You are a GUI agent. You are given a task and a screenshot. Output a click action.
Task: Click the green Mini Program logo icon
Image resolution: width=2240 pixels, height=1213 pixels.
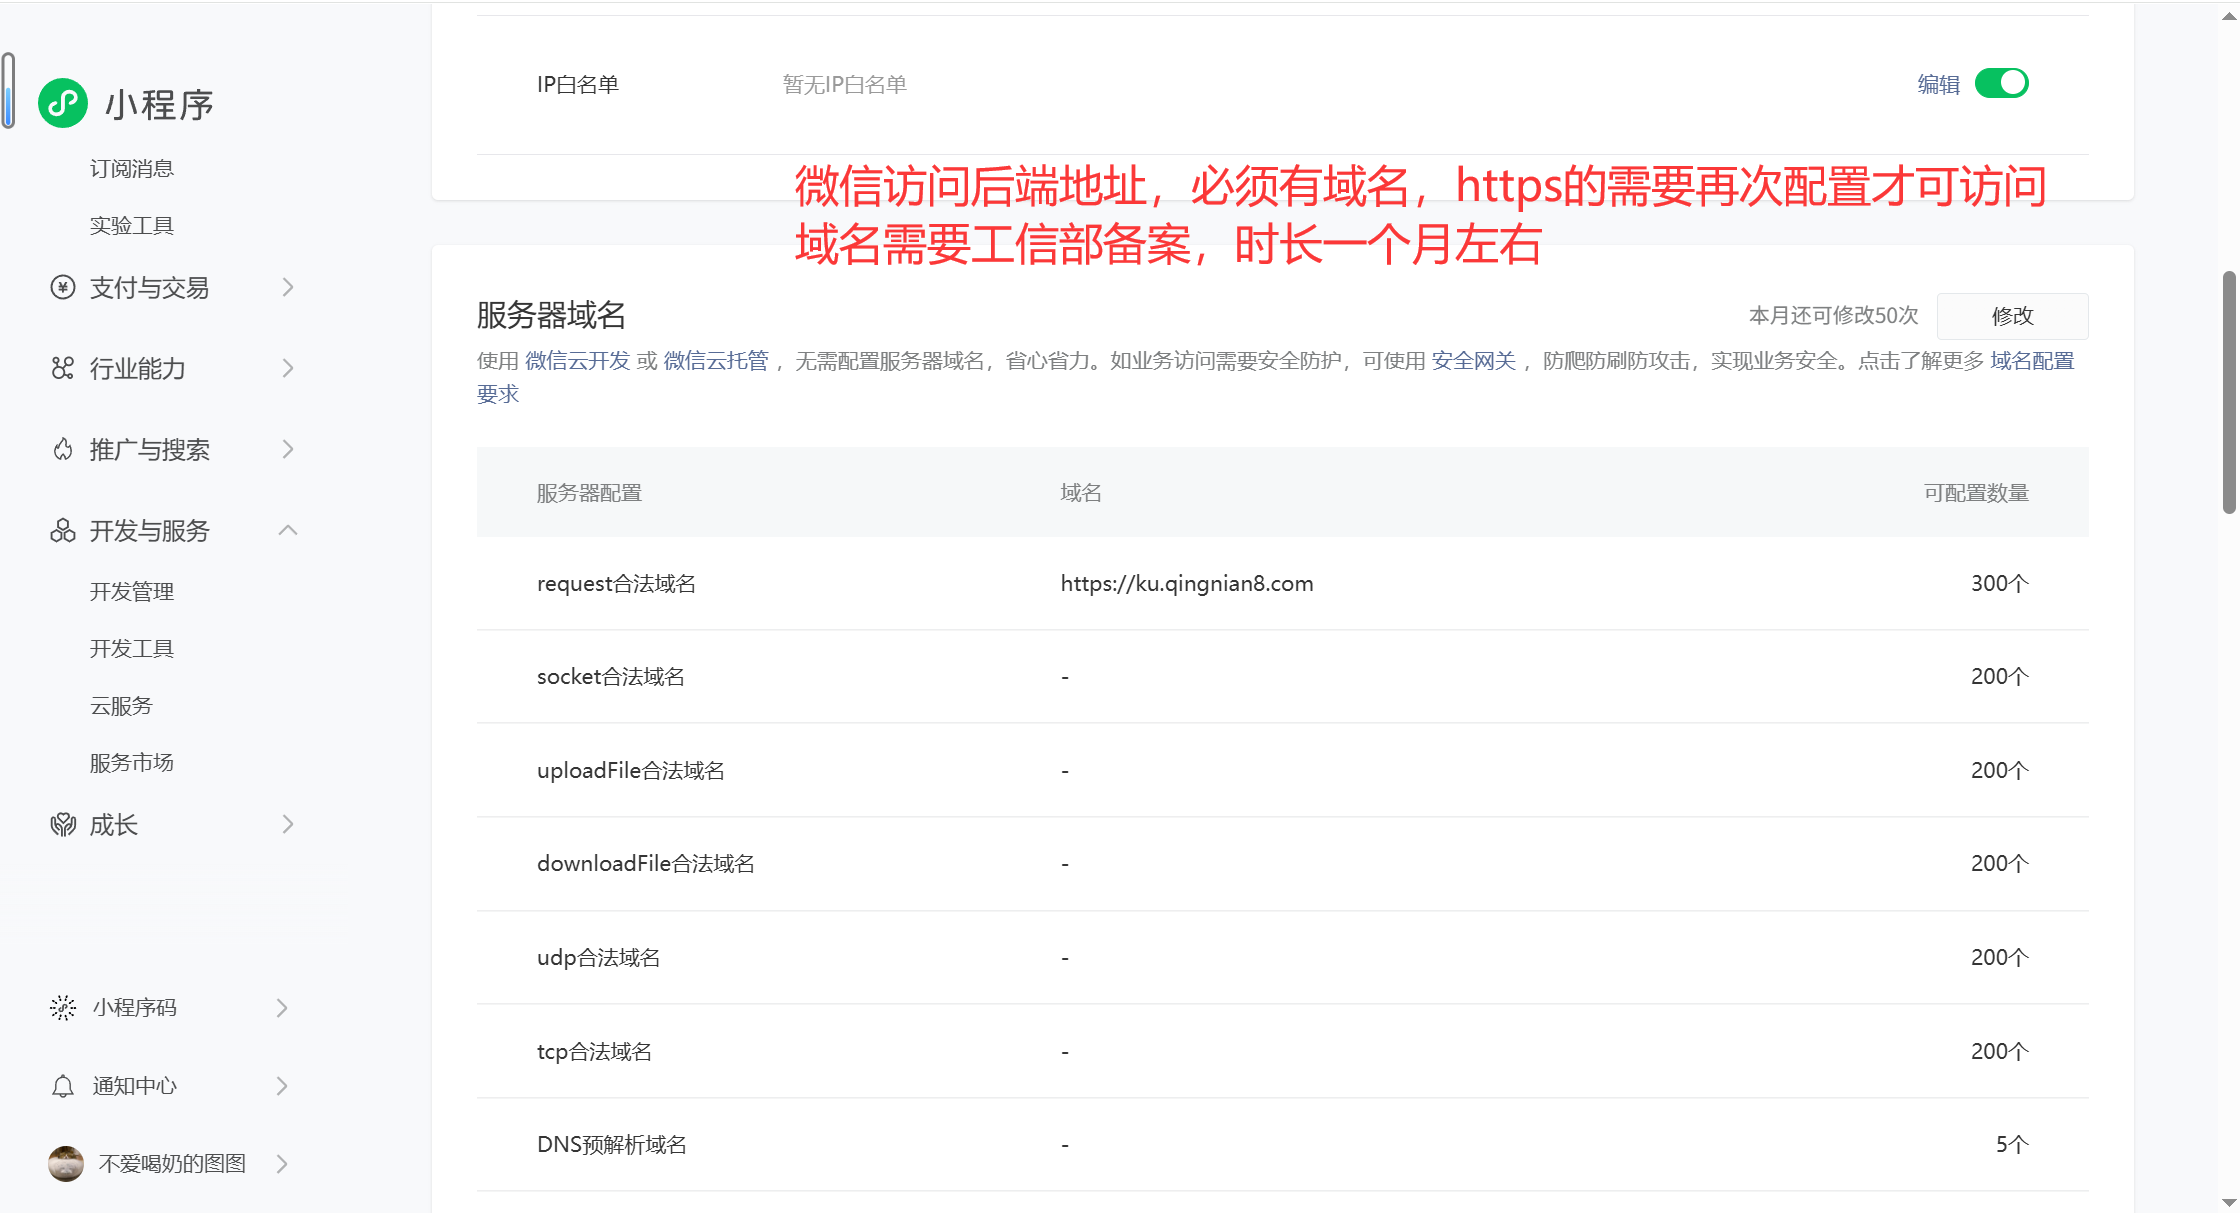pos(63,103)
